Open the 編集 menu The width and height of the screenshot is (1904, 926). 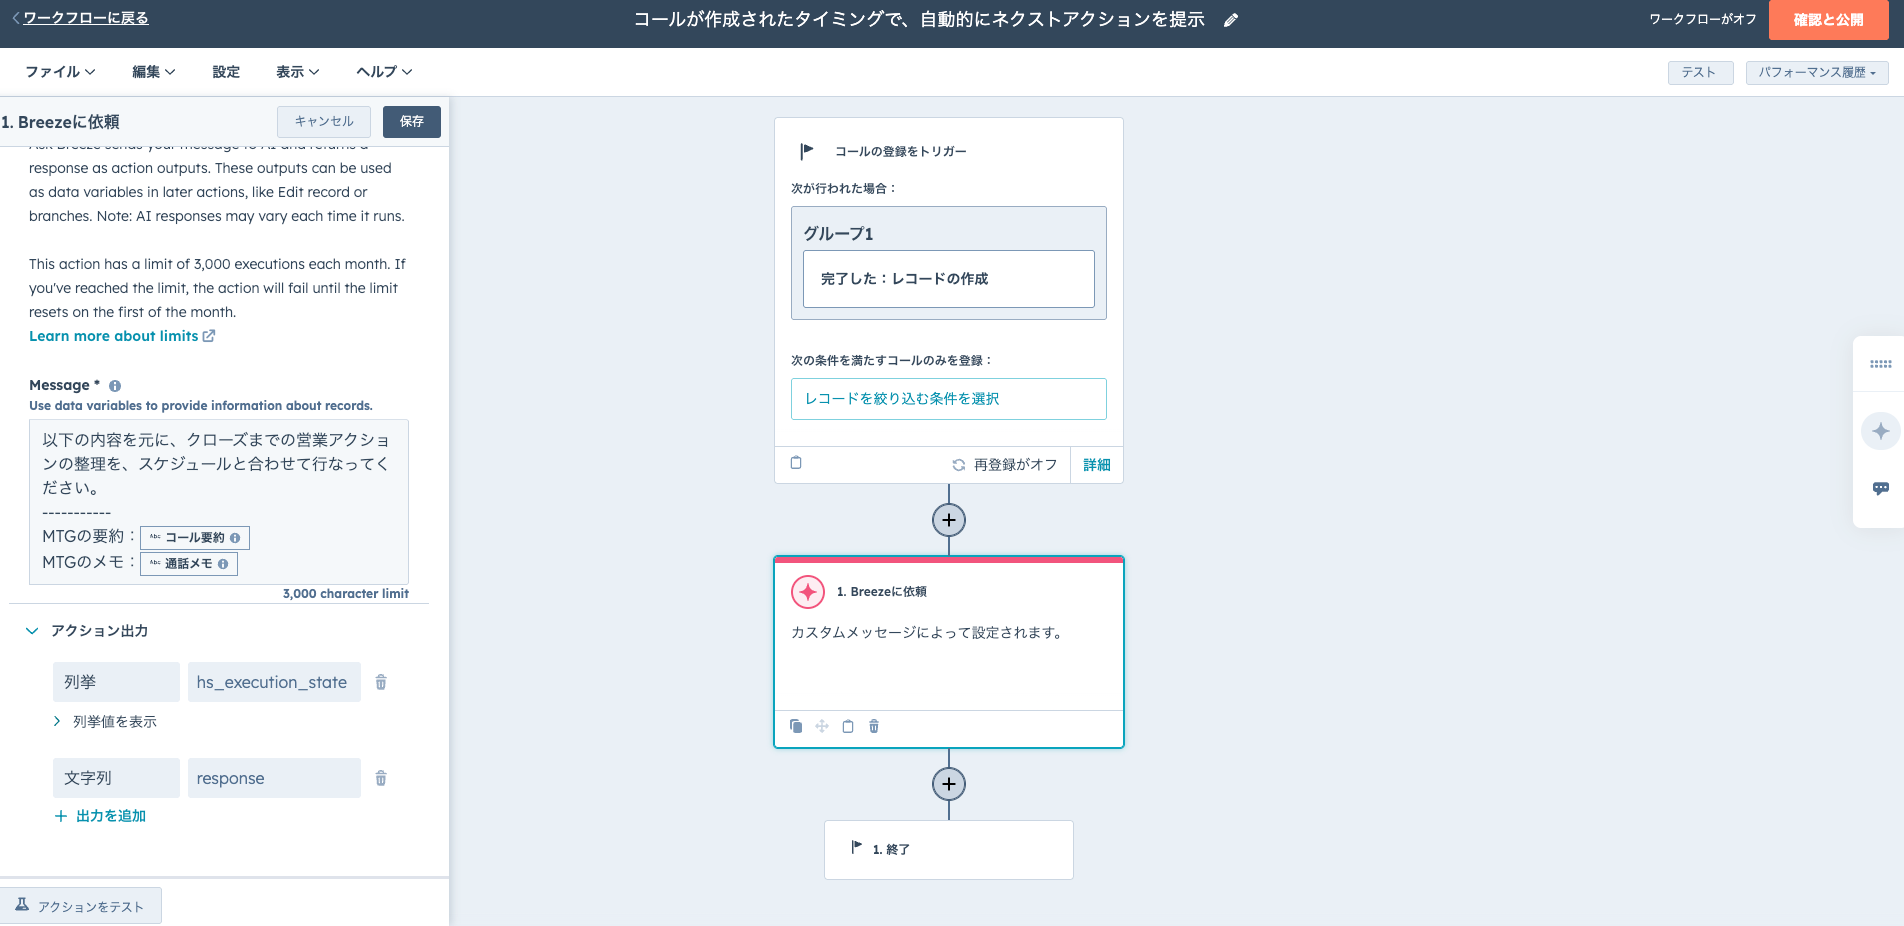[x=153, y=72]
